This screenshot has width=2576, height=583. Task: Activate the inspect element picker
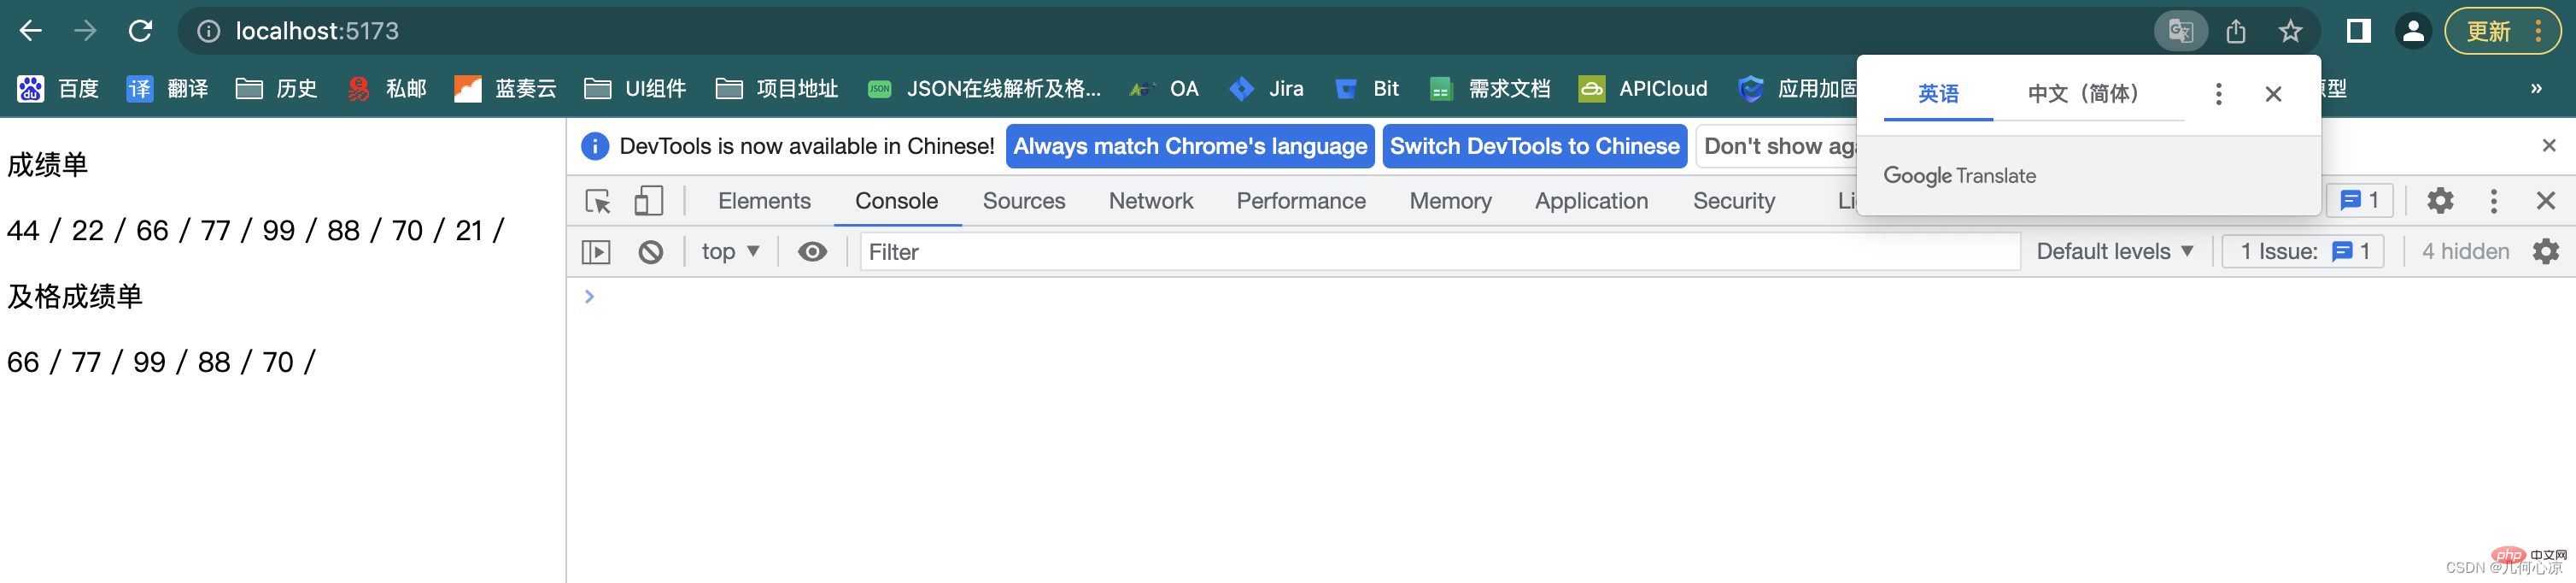coord(598,202)
